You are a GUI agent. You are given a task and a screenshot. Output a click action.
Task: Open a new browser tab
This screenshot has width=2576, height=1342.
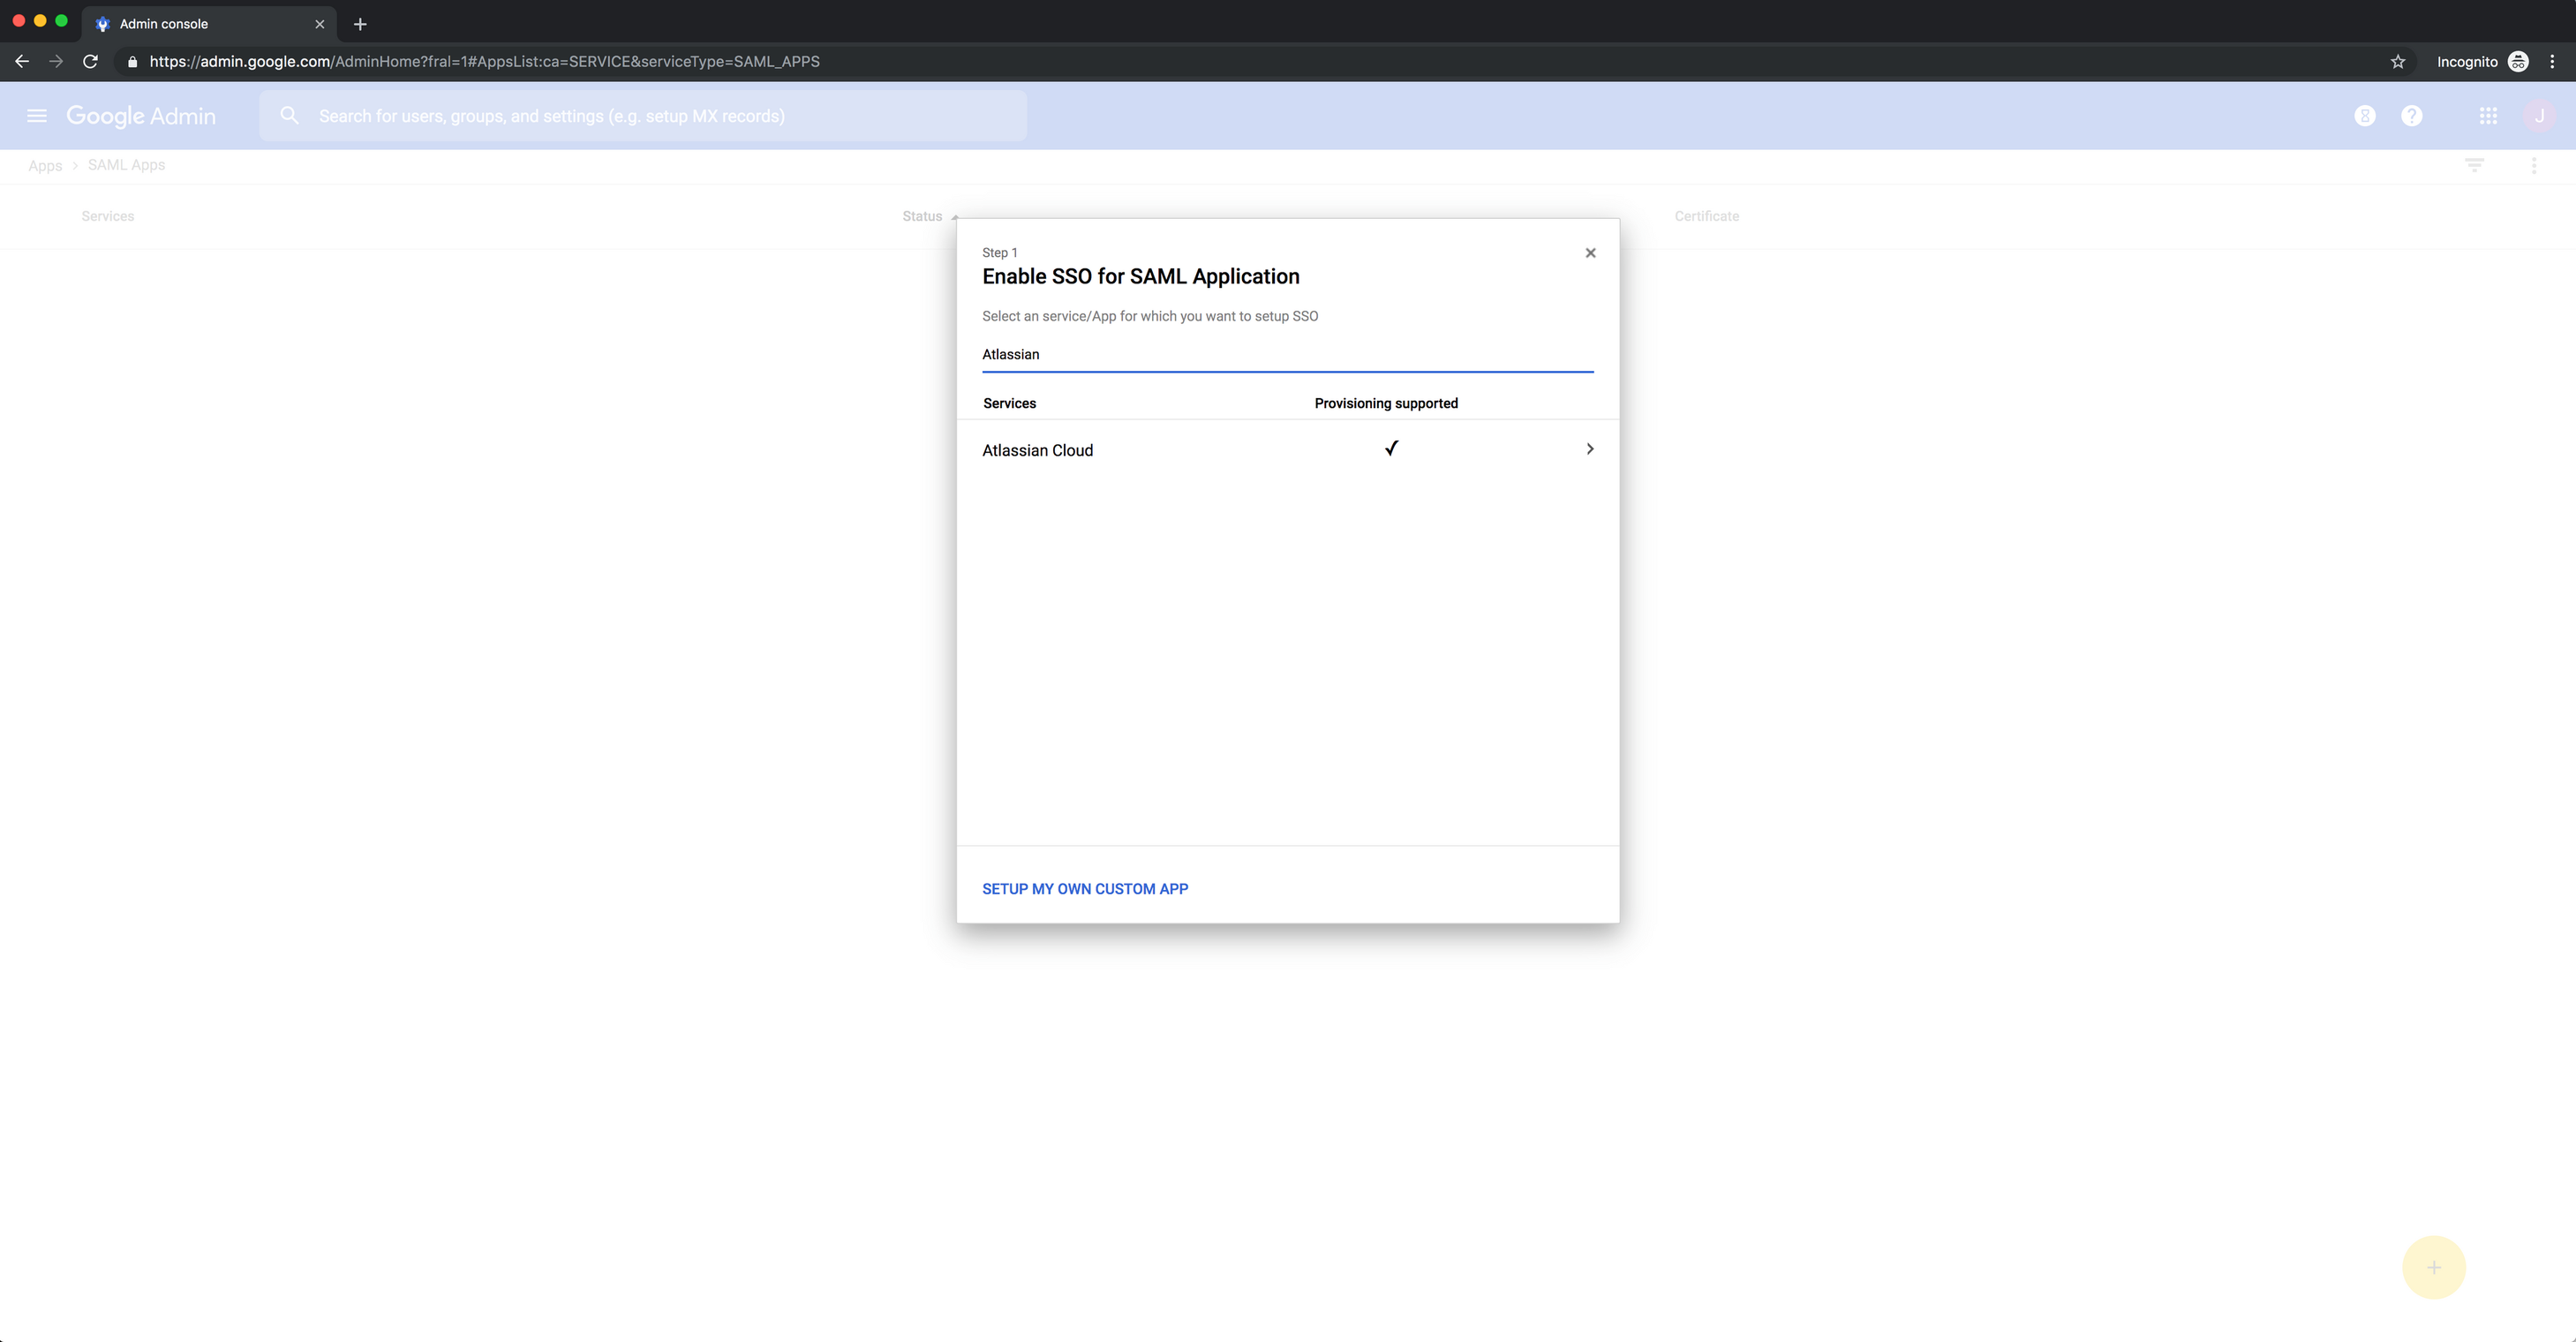pyautogui.click(x=360, y=24)
